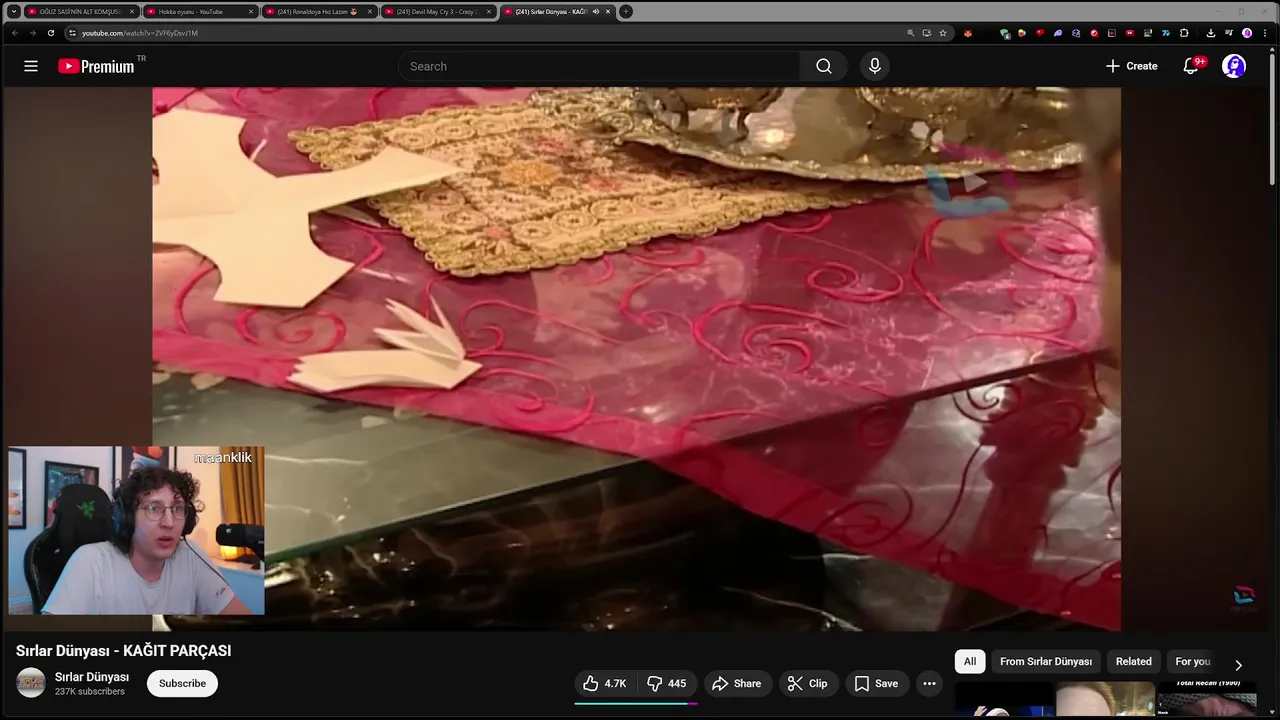Open the Chrome three-dot menu
1280x720 pixels.
tap(1265, 33)
